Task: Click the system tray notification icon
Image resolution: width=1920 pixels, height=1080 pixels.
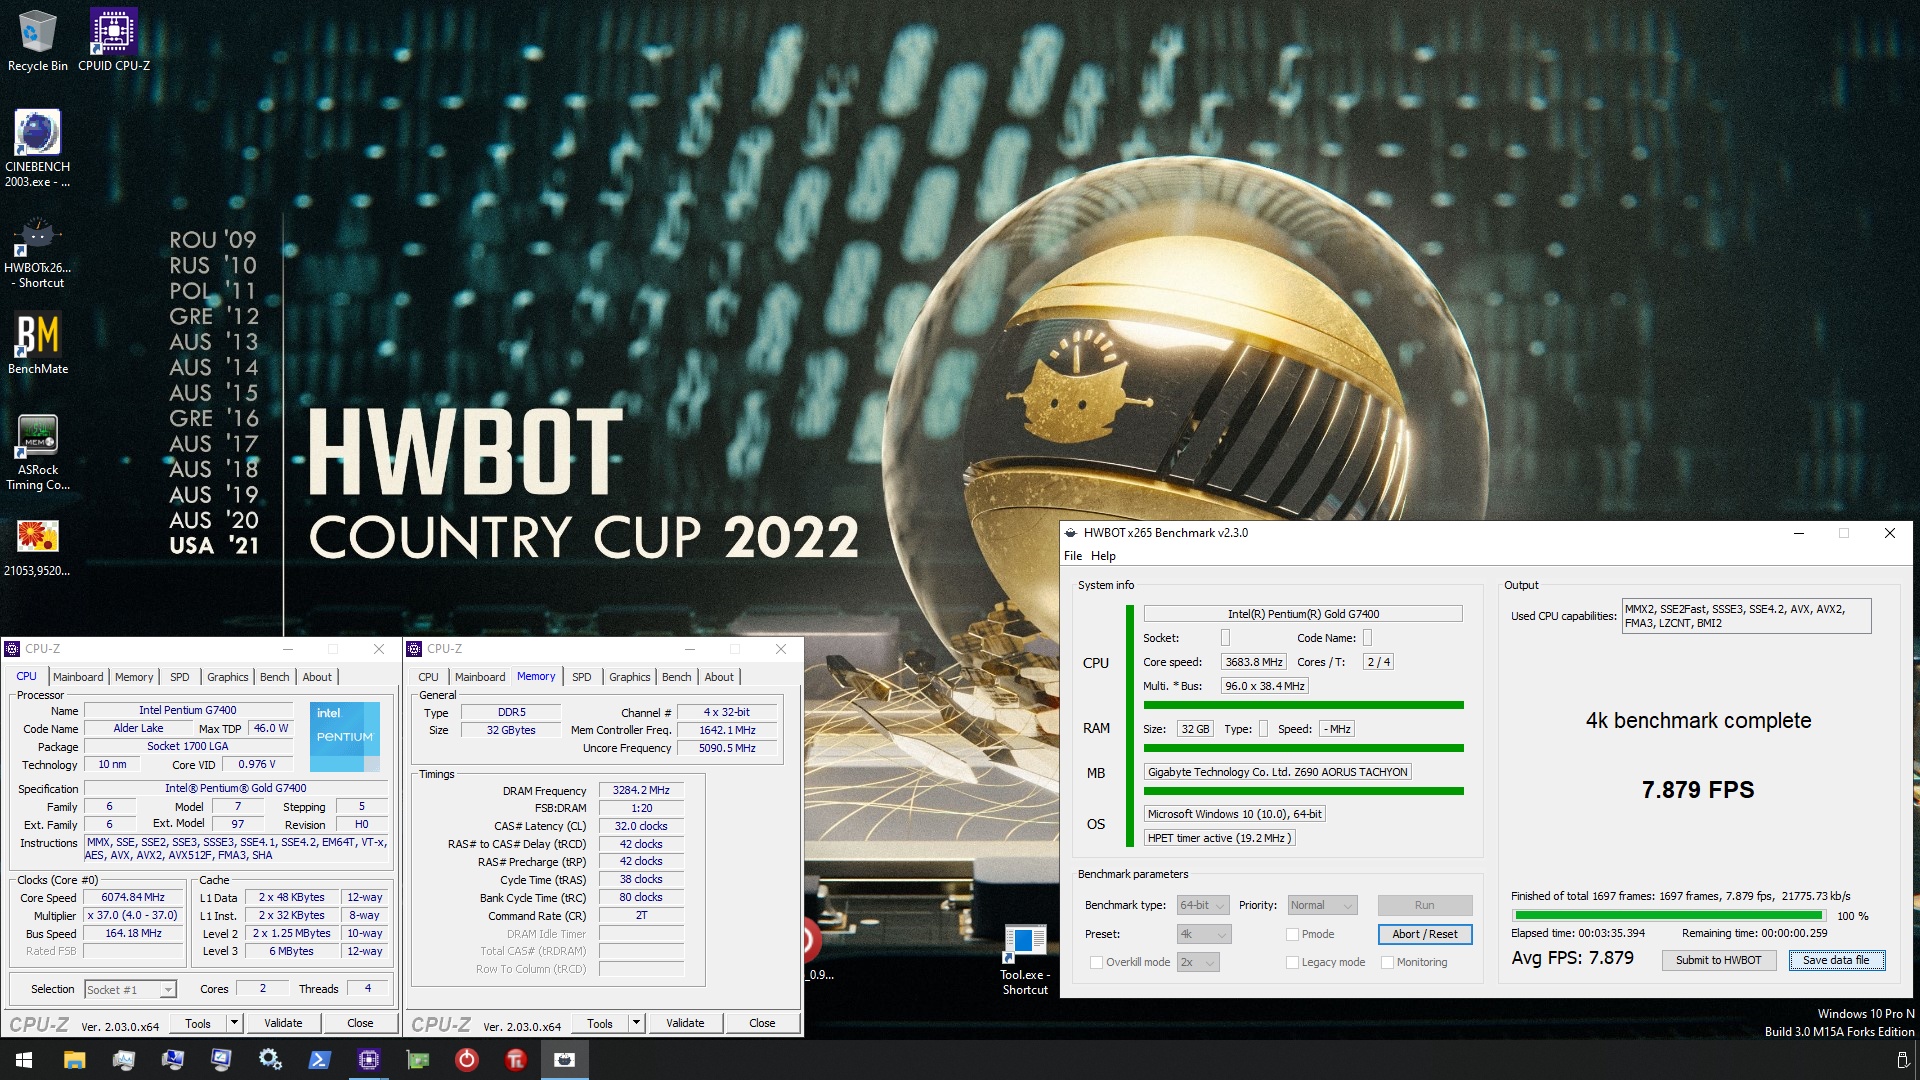Action: pyautogui.click(x=1902, y=1060)
